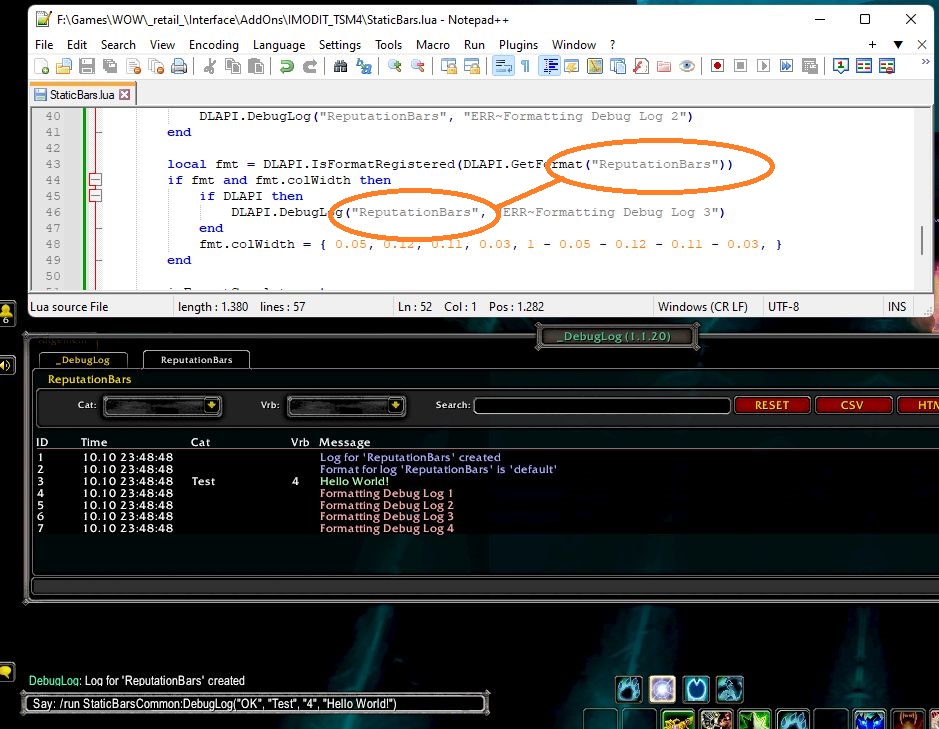Click the Save All icon
The image size is (939, 729).
point(110,66)
